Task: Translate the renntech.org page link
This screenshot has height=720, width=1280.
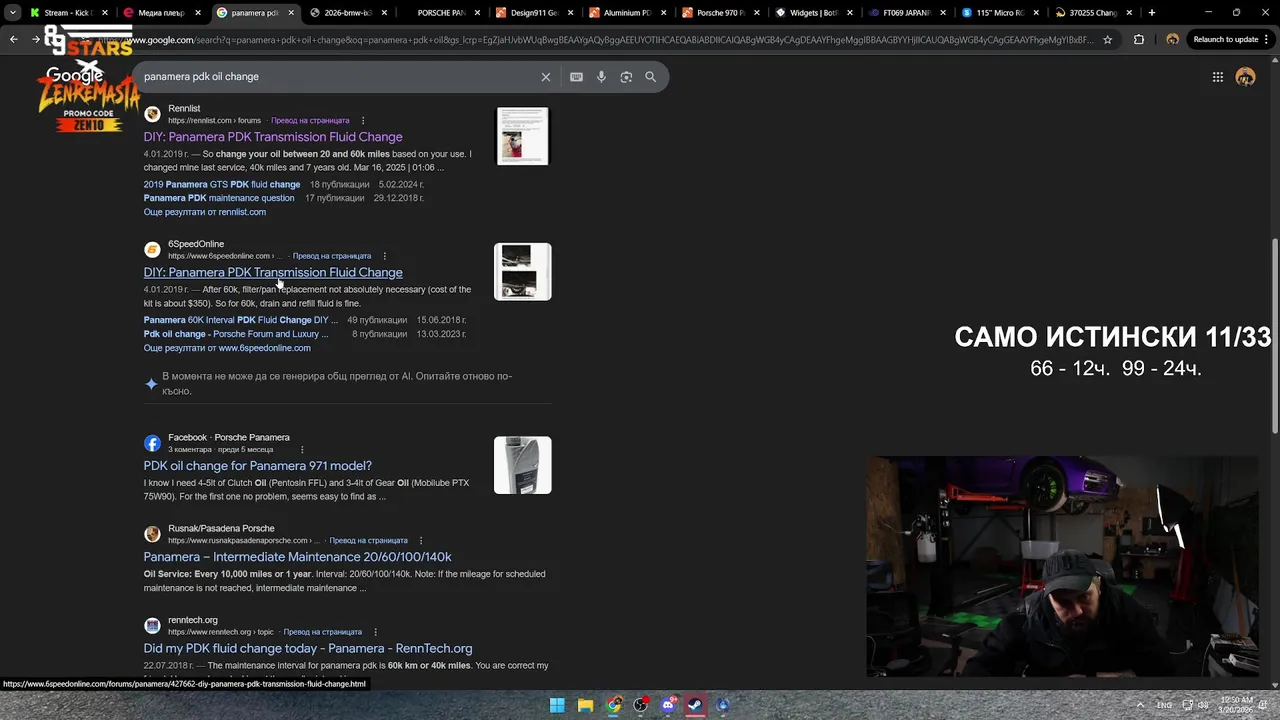Action: [322, 632]
